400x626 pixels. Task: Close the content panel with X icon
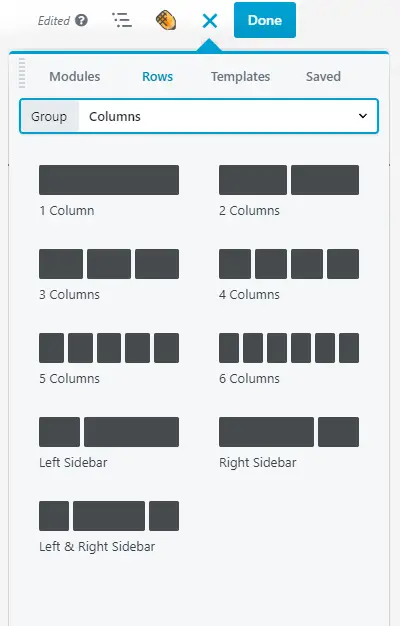pos(210,21)
